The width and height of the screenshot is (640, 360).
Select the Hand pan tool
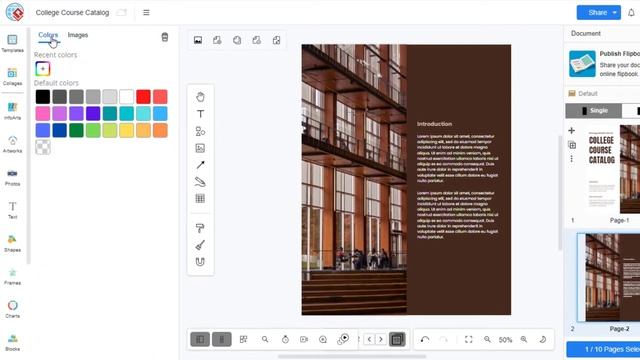[x=200, y=97]
